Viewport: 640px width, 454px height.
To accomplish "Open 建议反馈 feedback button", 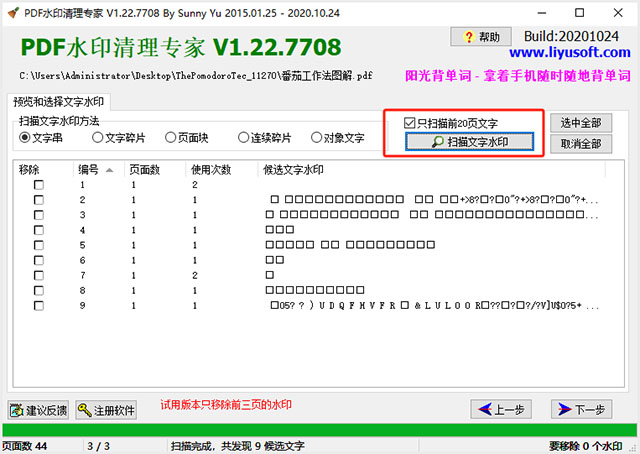I will pos(38,410).
